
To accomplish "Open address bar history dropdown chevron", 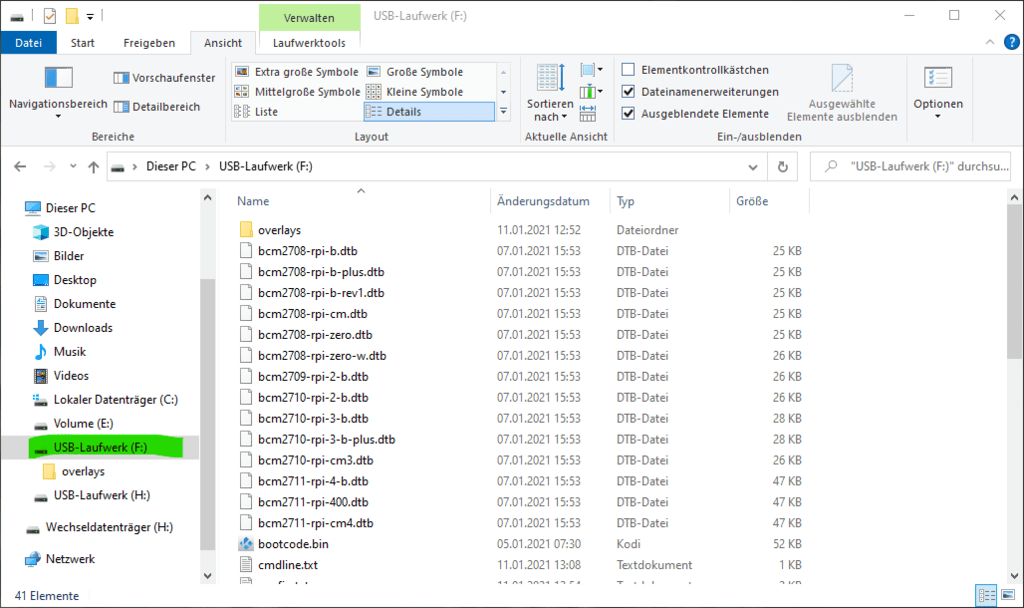I will click(755, 166).
